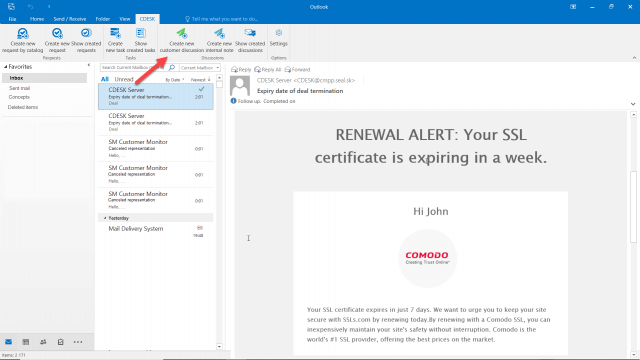
Task: Switch to Send / Receive tab
Action: pyautogui.click(x=70, y=19)
